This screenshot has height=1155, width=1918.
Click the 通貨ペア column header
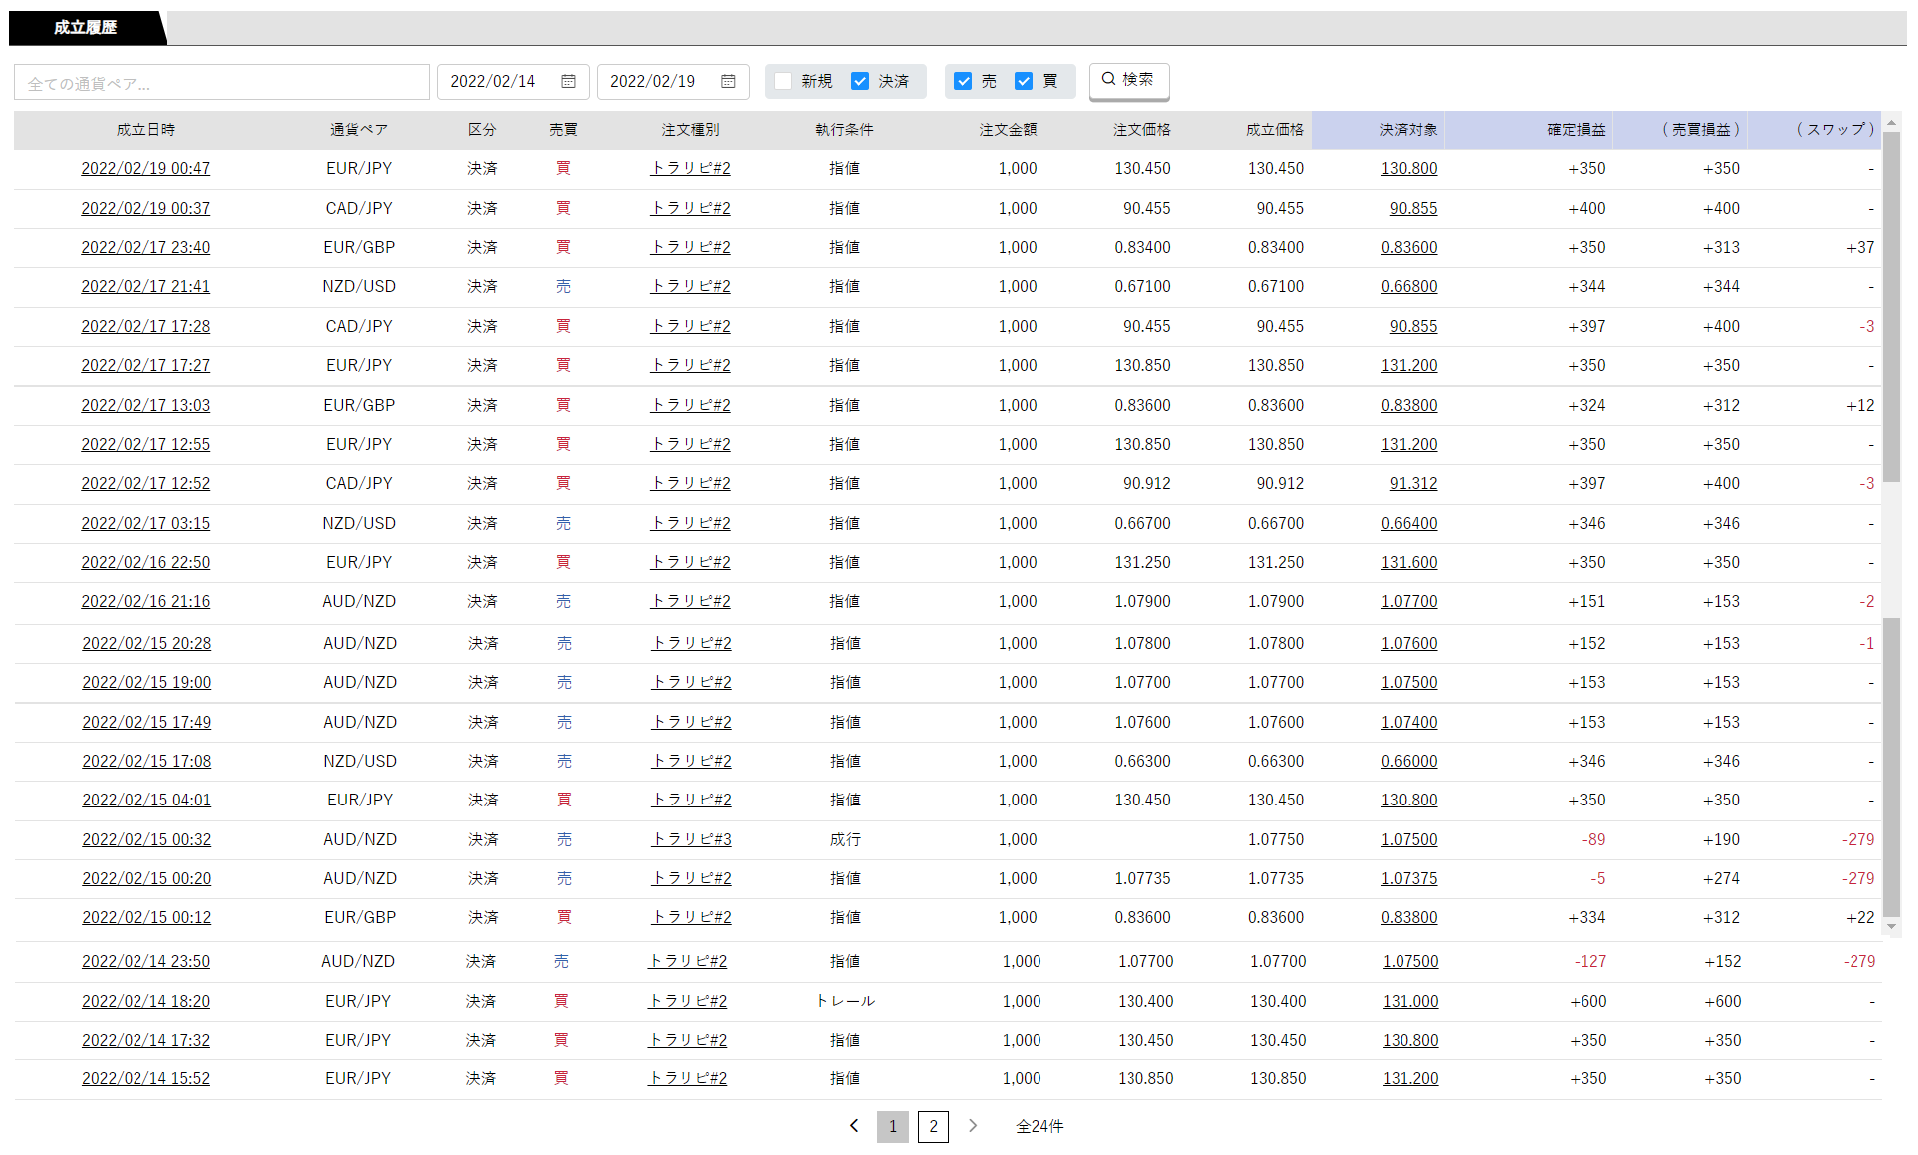pos(359,130)
